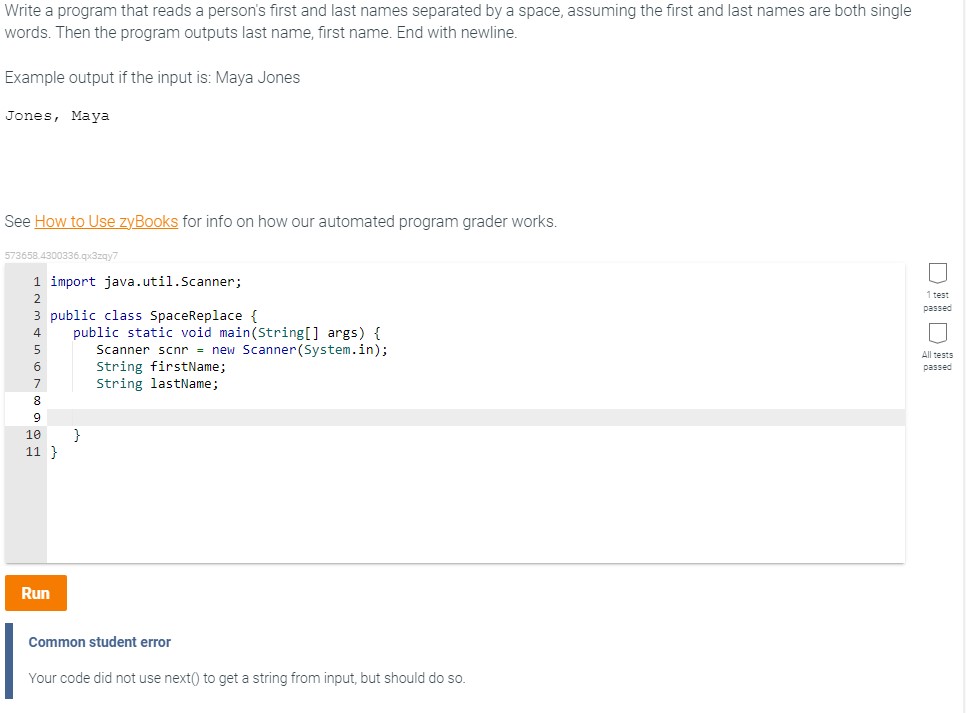Click the Scanner scnr declaration line
The image size is (966, 713).
(240, 349)
